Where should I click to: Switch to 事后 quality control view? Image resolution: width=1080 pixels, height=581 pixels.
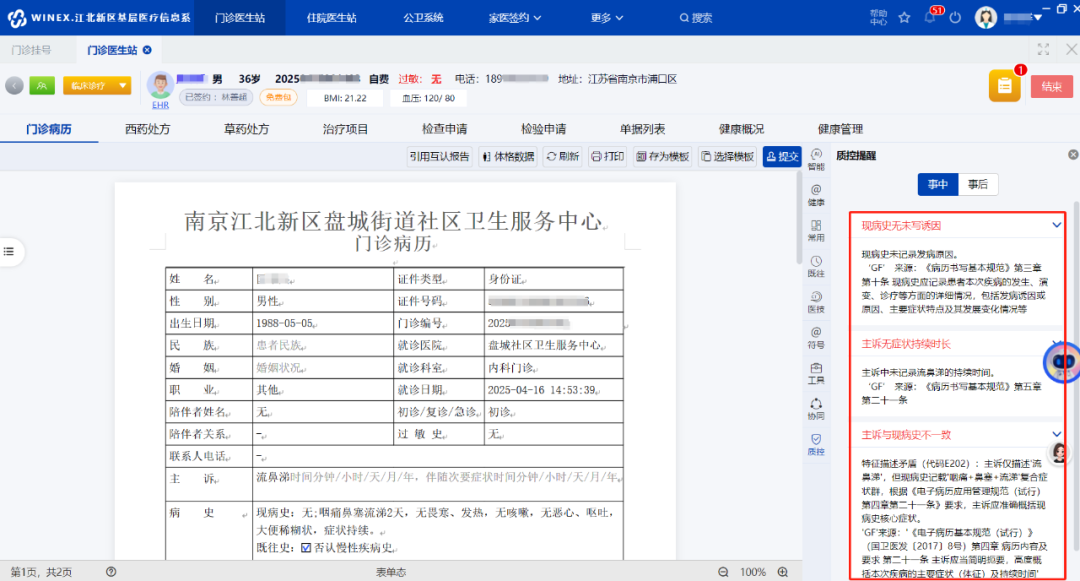pyautogui.click(x=977, y=184)
